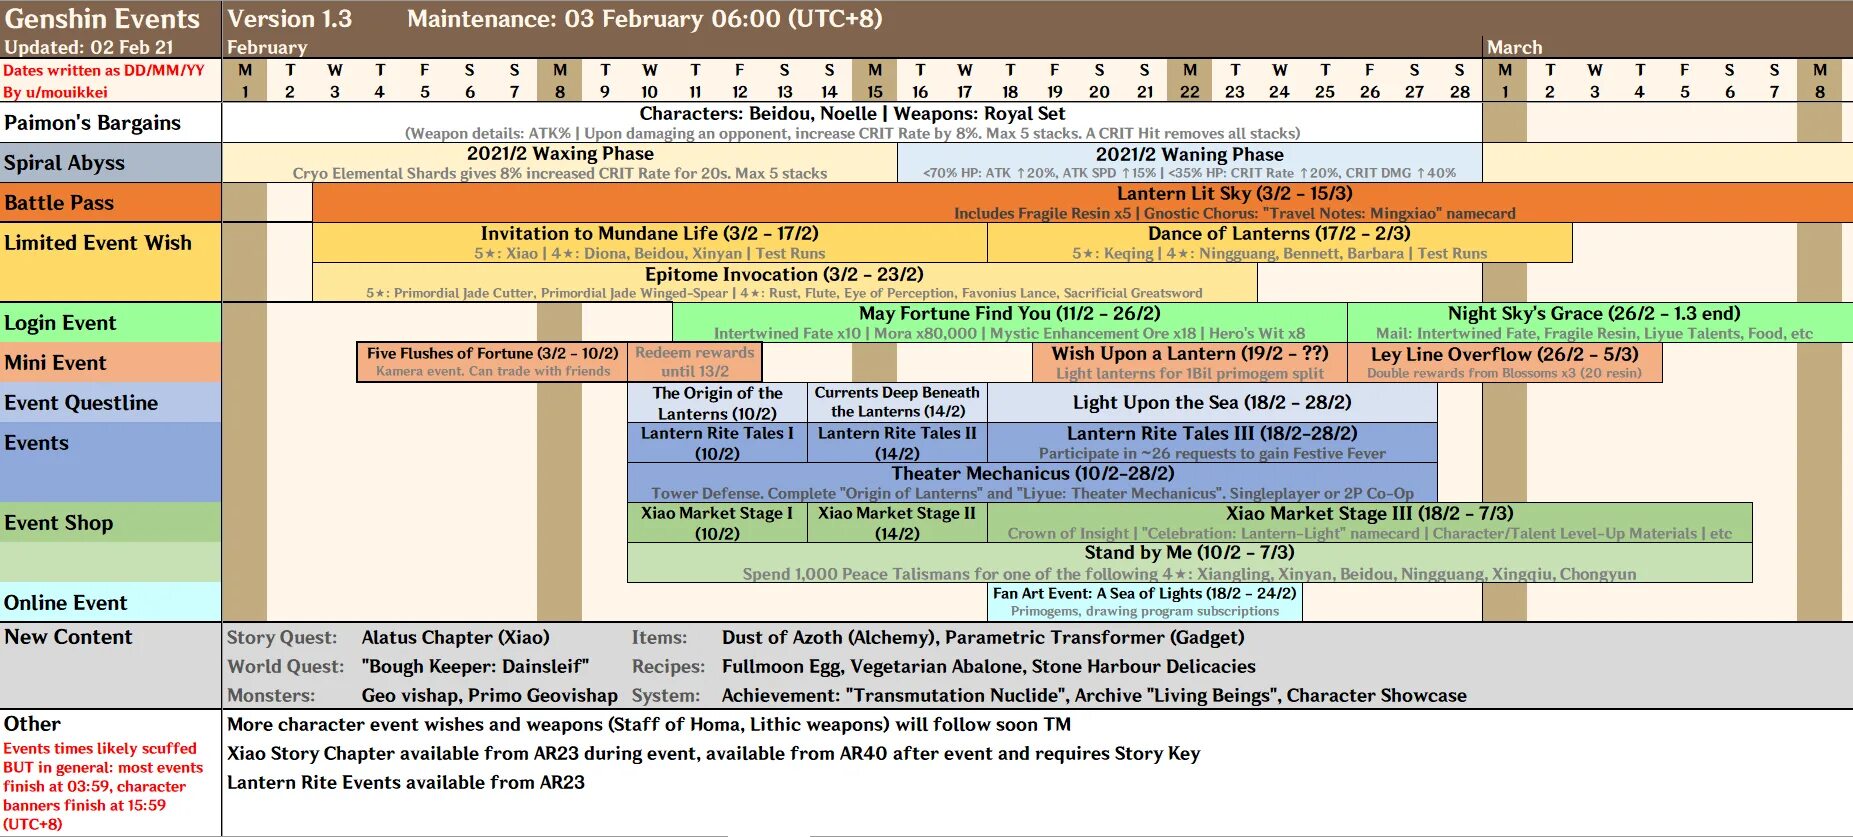Select 'Redeem rewards until 13/2' block
The width and height of the screenshot is (1853, 837).
click(x=695, y=362)
